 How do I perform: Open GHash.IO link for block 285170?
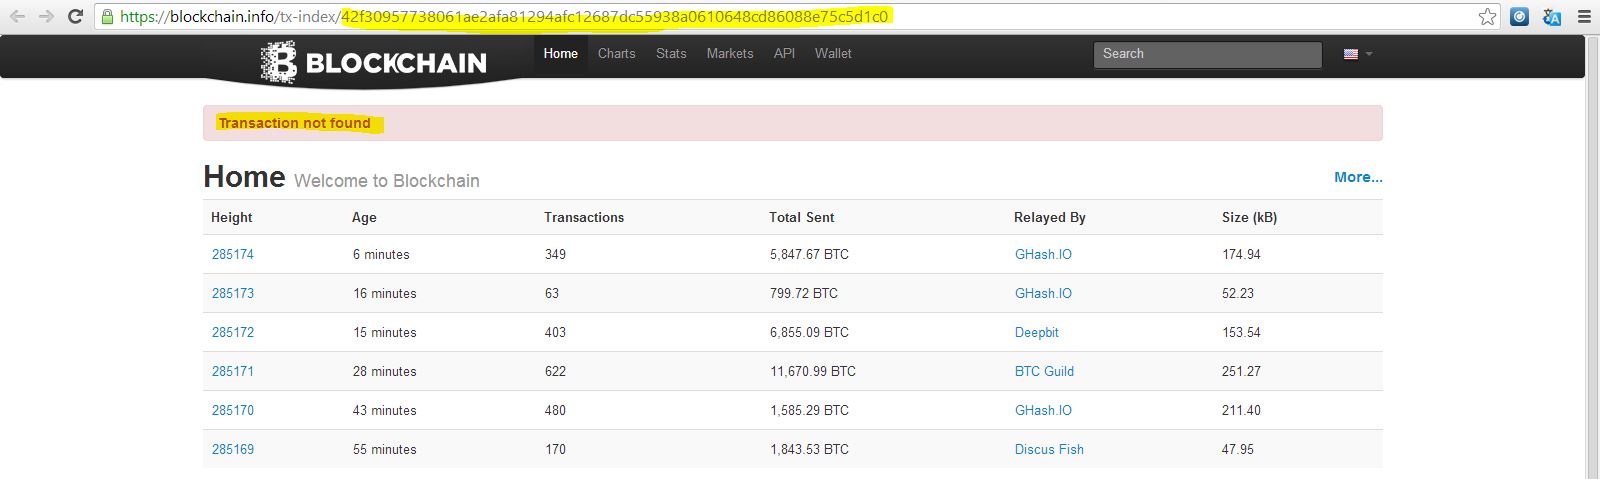[1043, 410]
